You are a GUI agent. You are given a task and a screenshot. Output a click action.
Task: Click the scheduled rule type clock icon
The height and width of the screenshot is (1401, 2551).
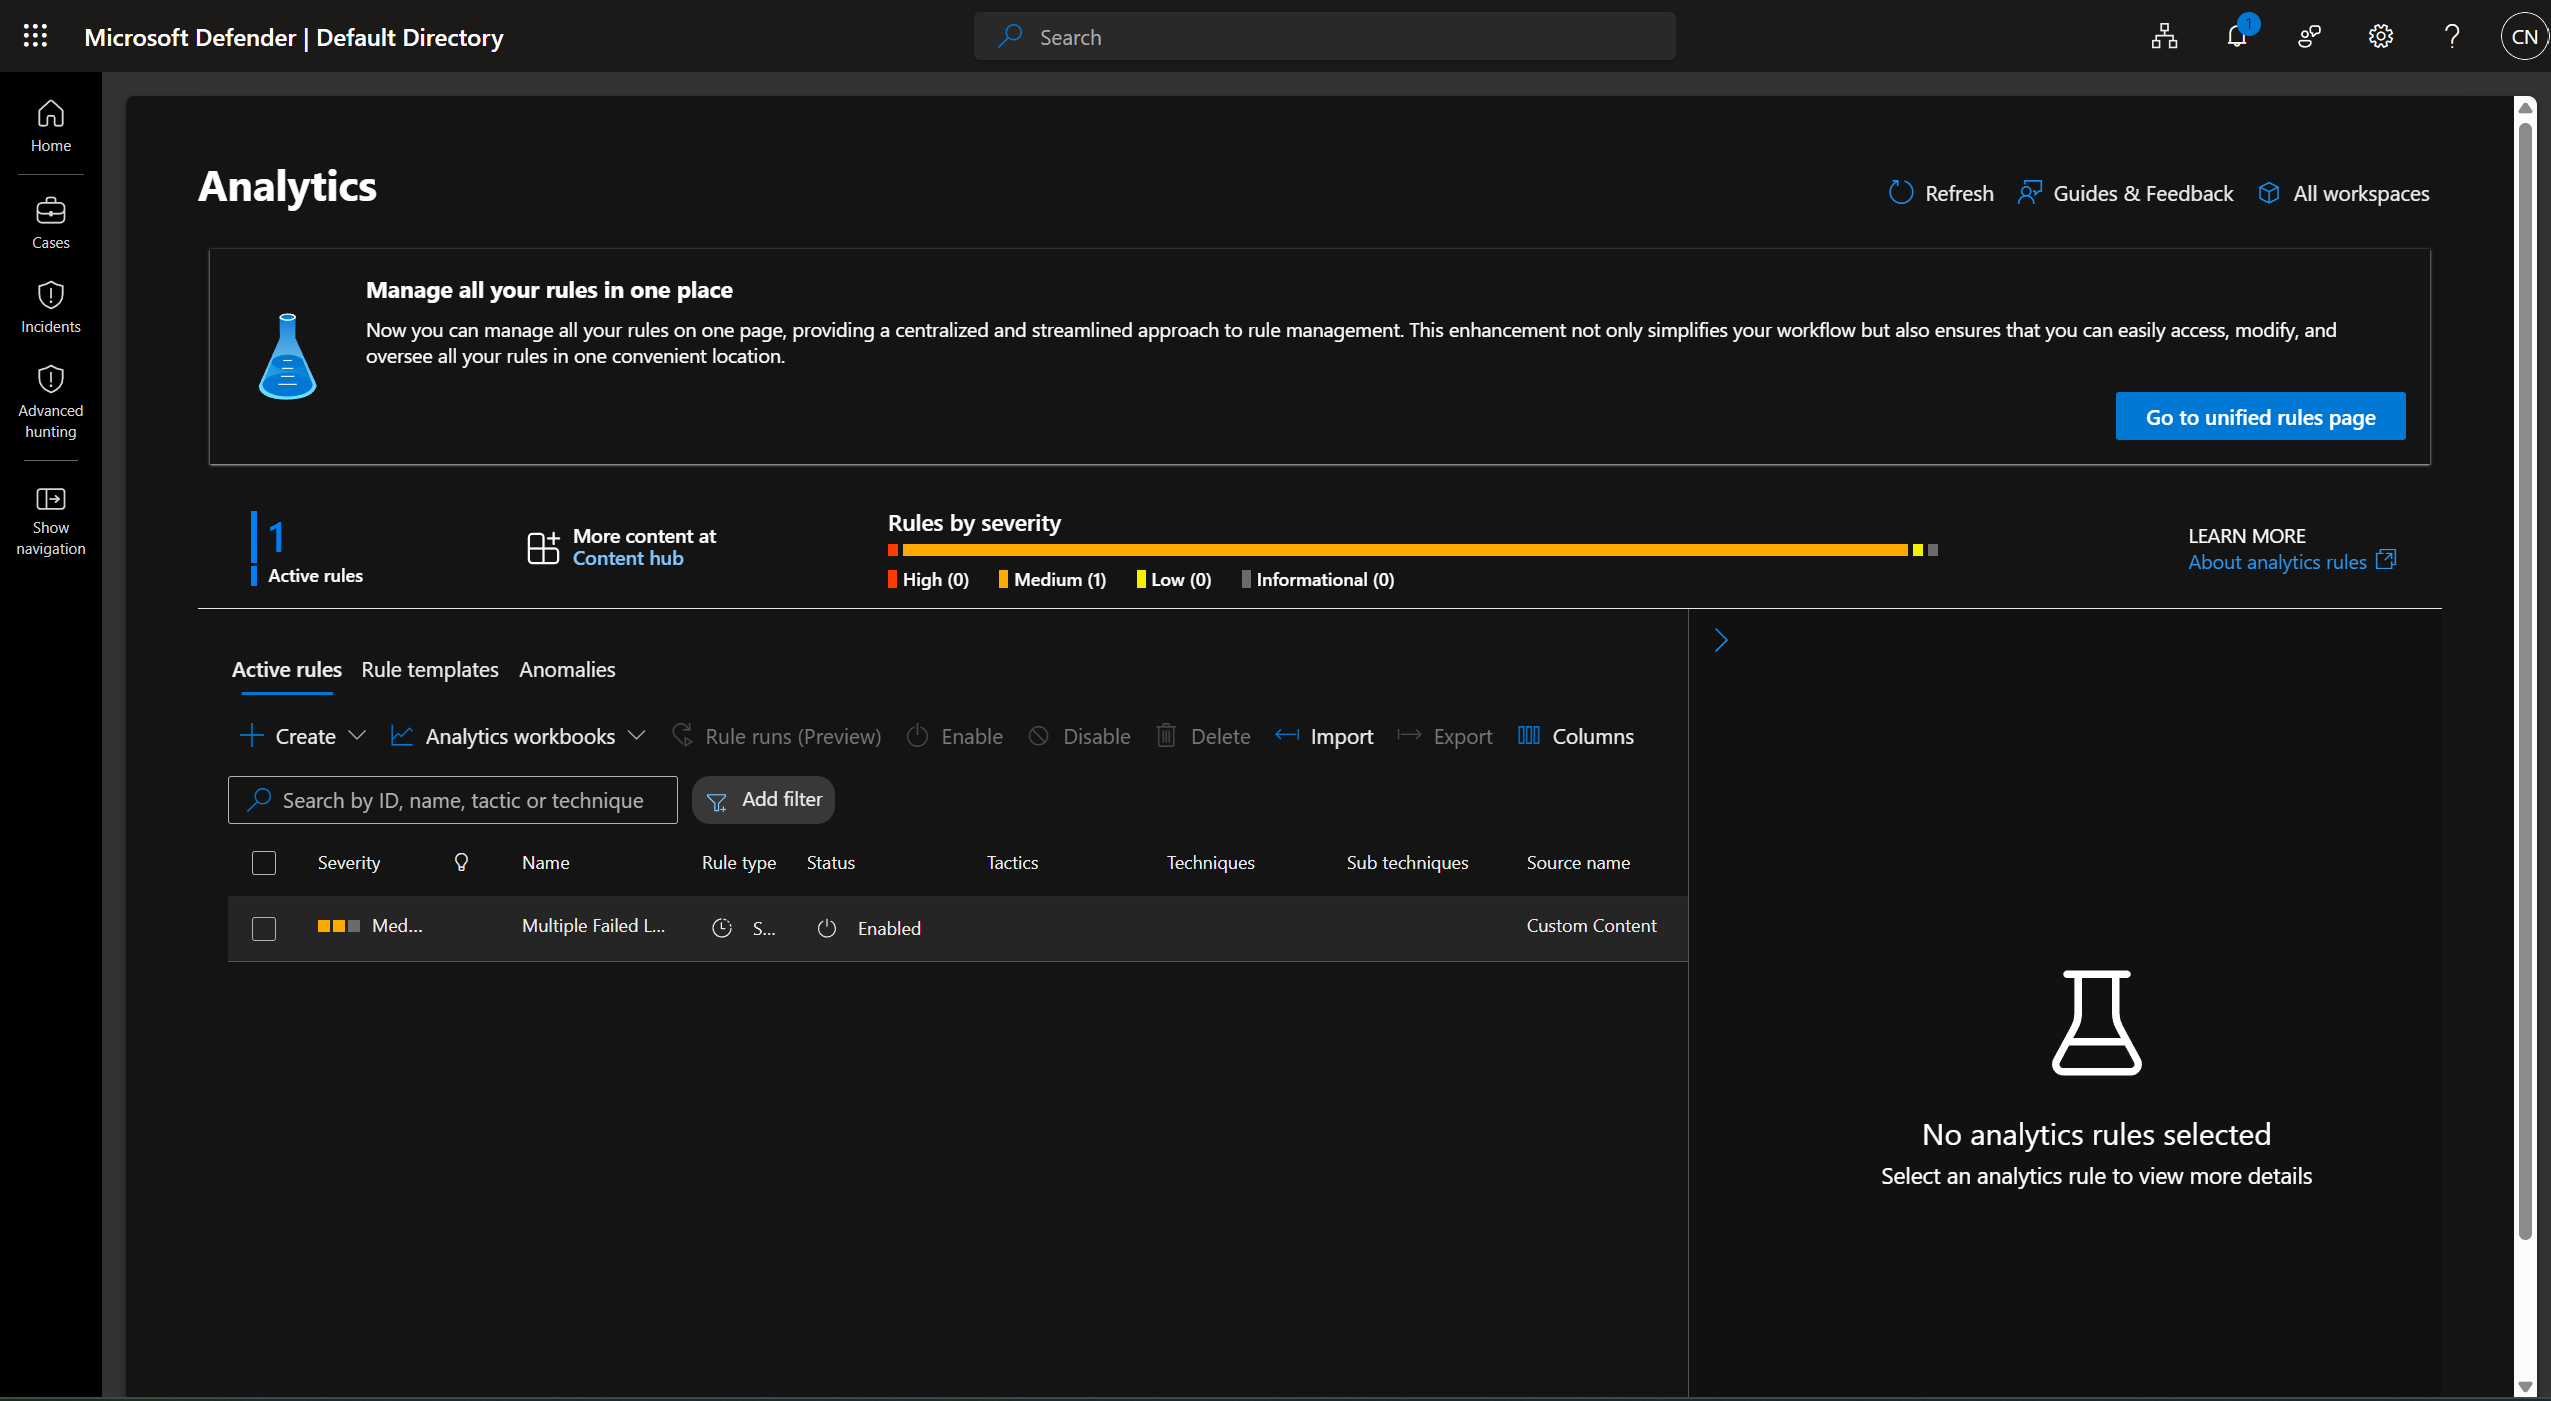coord(722,929)
